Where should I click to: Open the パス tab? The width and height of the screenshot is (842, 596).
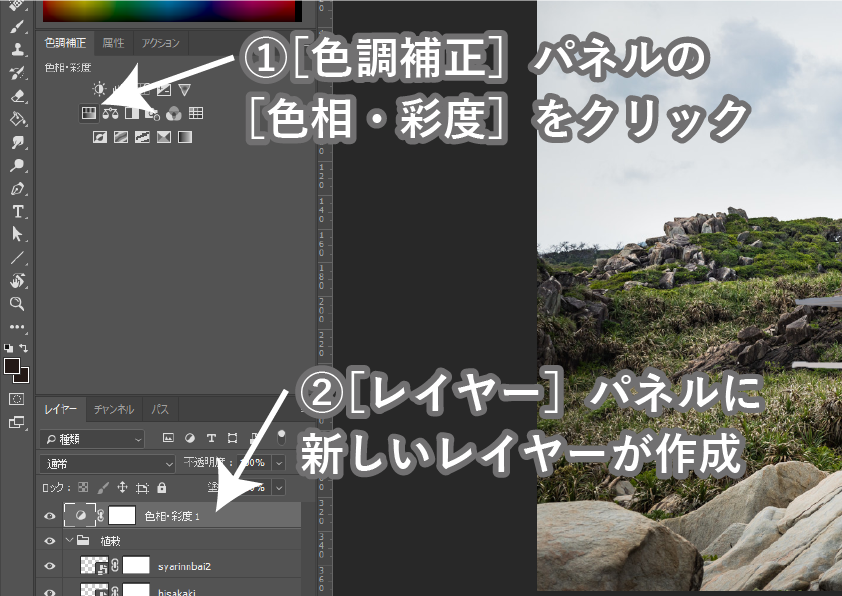coord(159,409)
